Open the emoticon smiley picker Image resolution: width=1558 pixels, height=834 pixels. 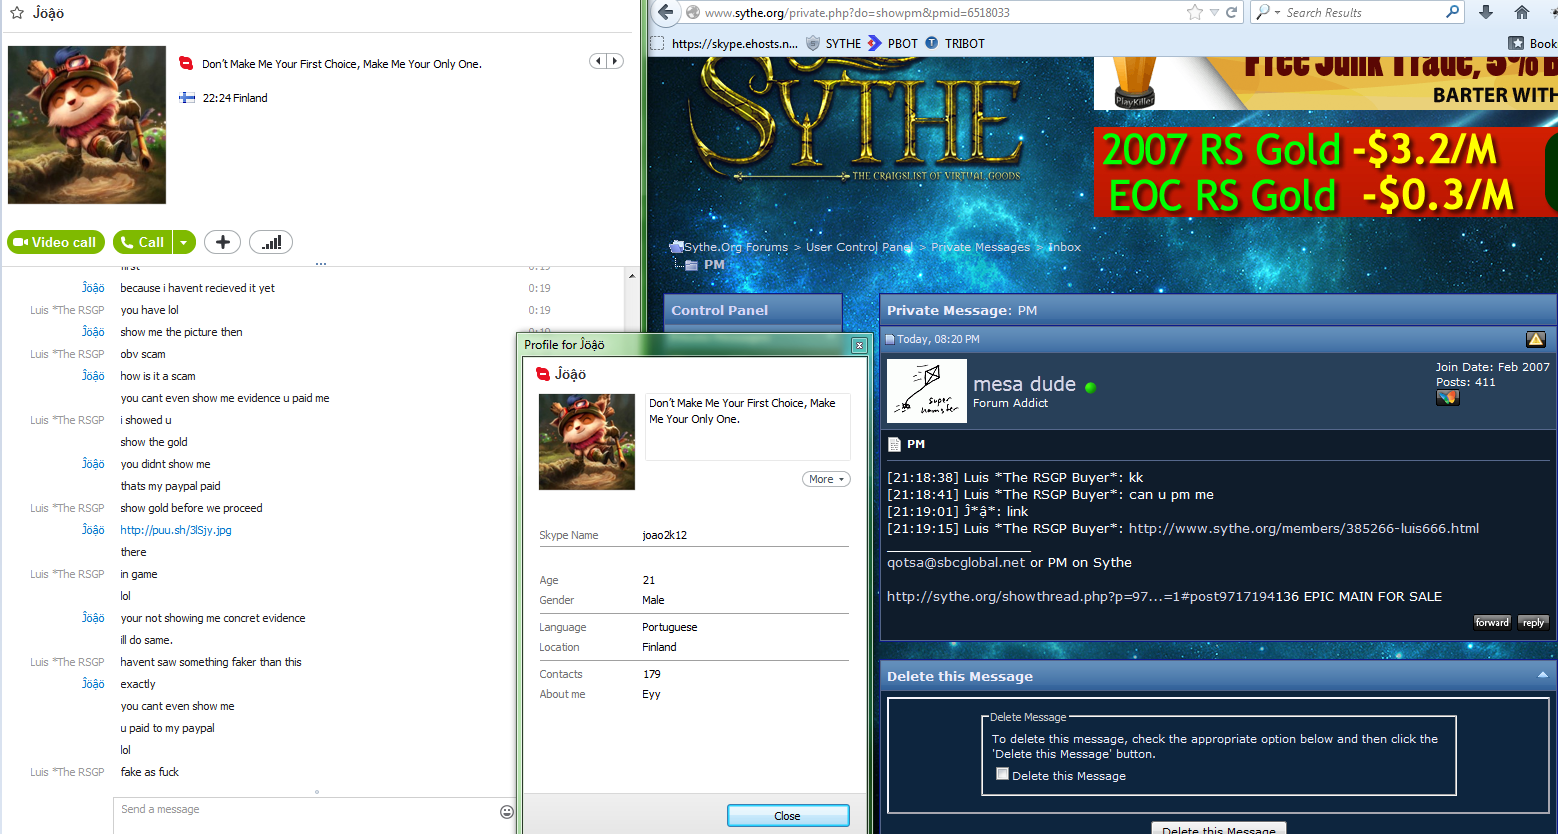click(x=507, y=812)
